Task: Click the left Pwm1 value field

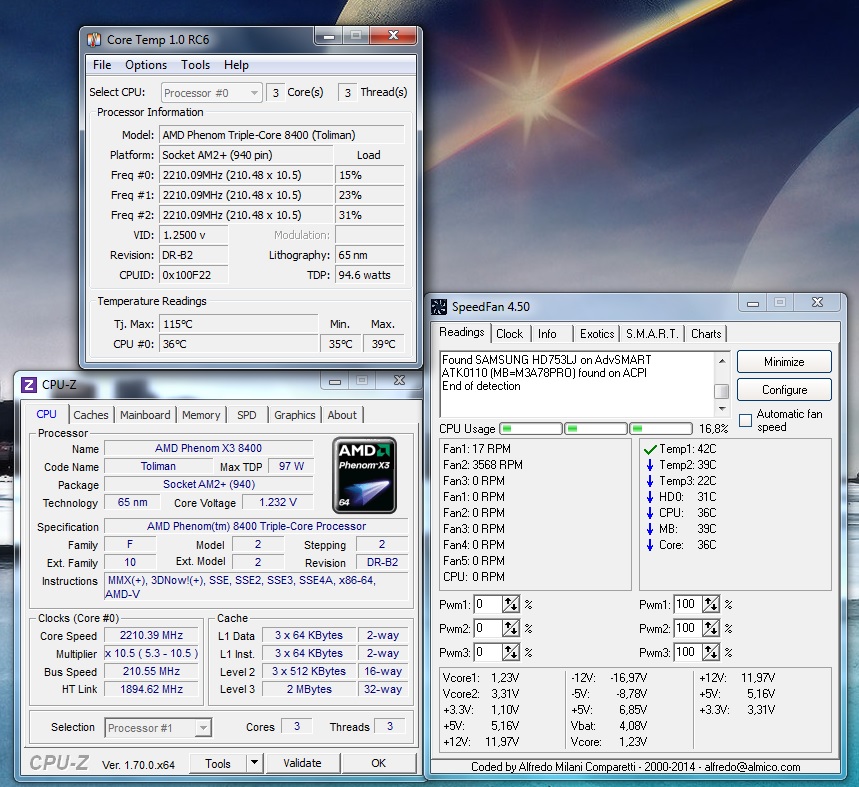Action: pos(488,605)
